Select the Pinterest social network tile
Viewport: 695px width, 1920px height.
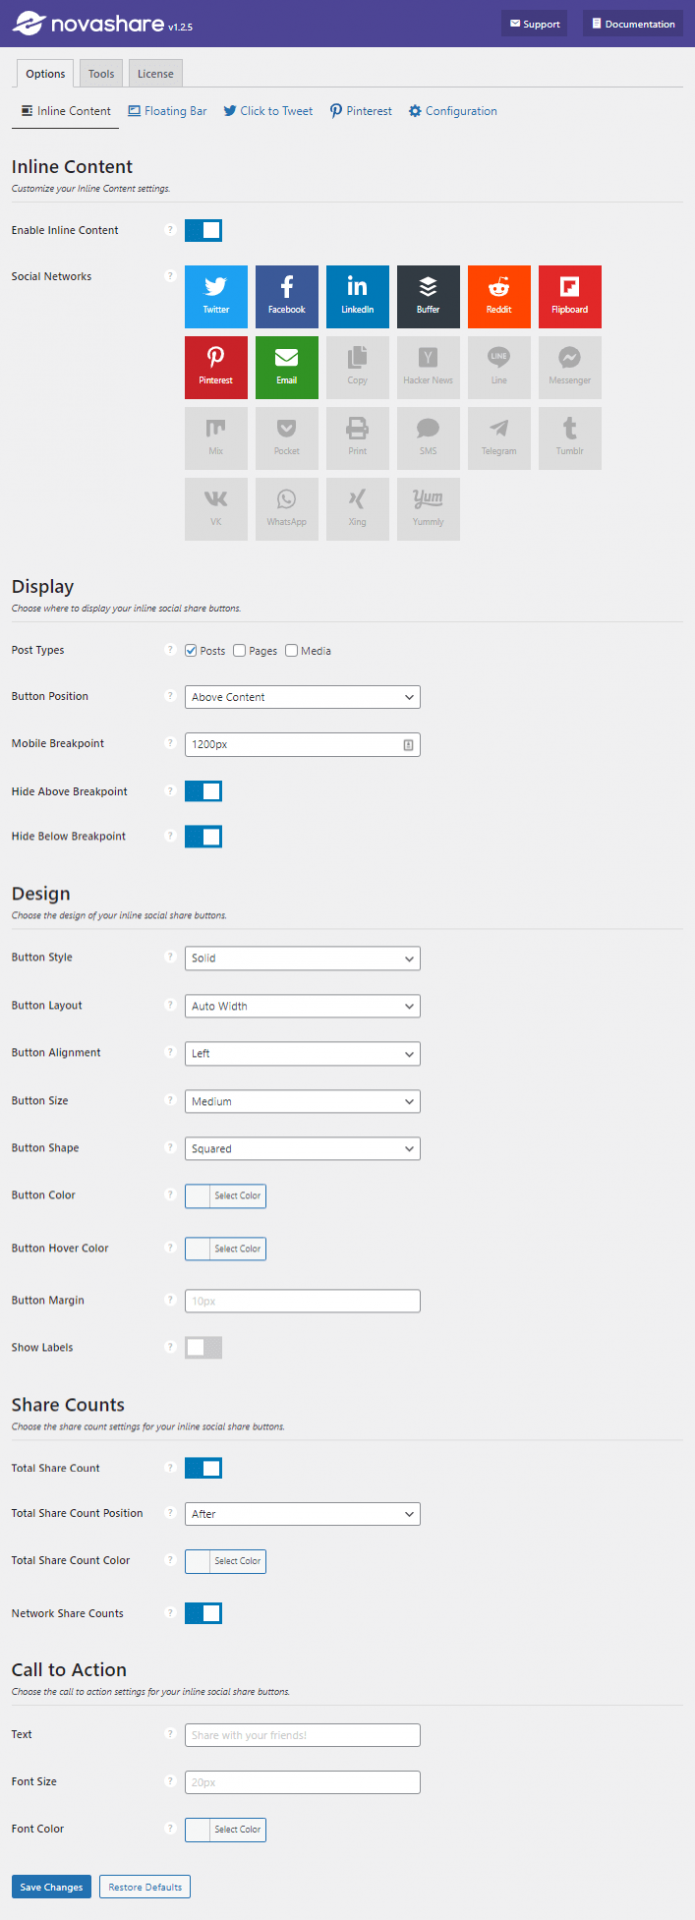215,367
